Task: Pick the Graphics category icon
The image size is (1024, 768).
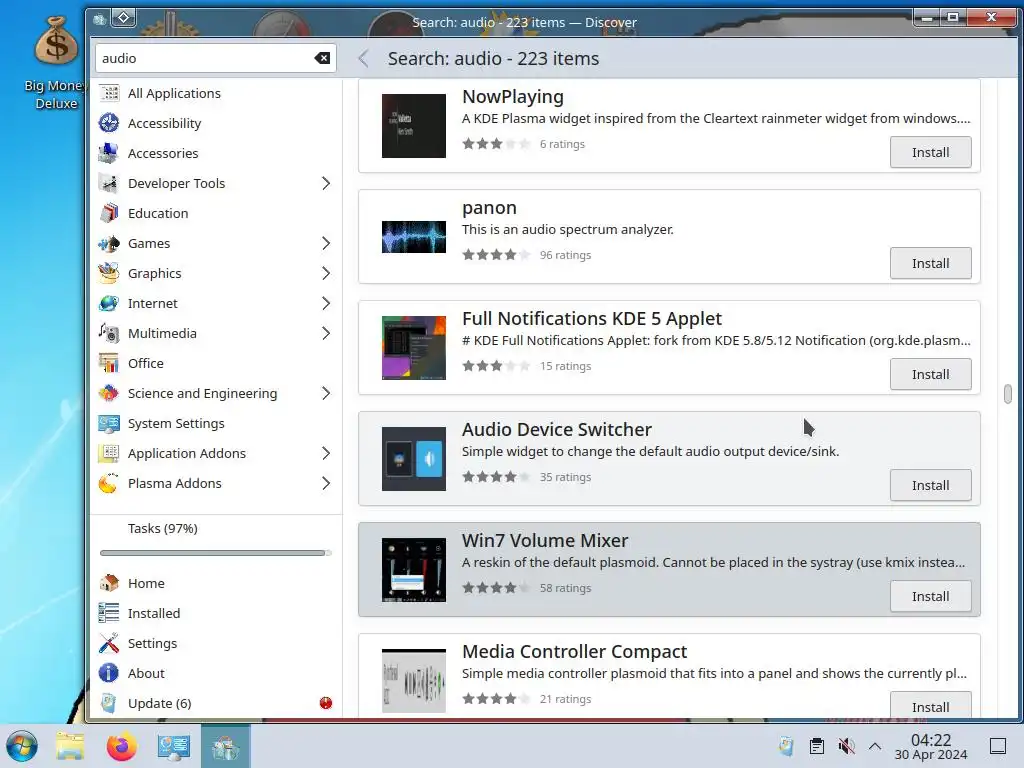Action: 109,274
